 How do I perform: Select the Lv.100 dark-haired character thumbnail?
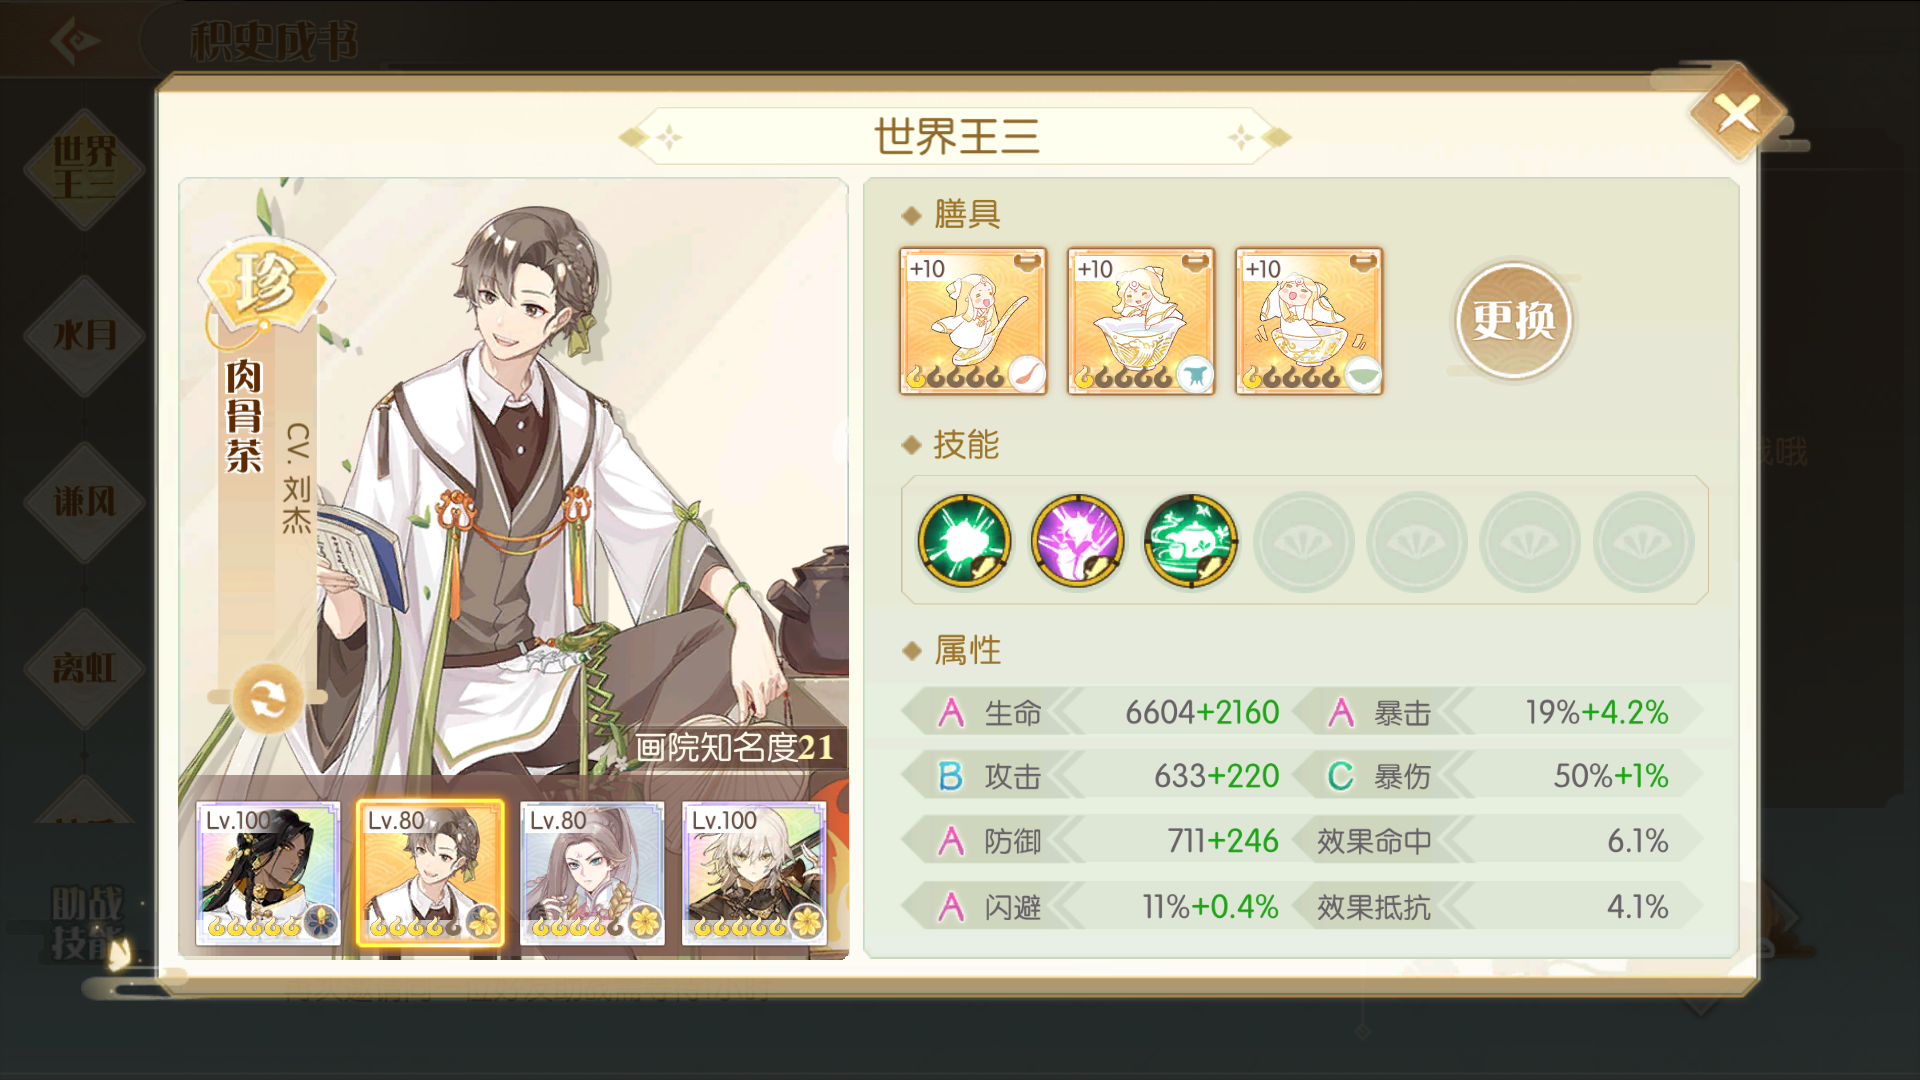pyautogui.click(x=268, y=873)
